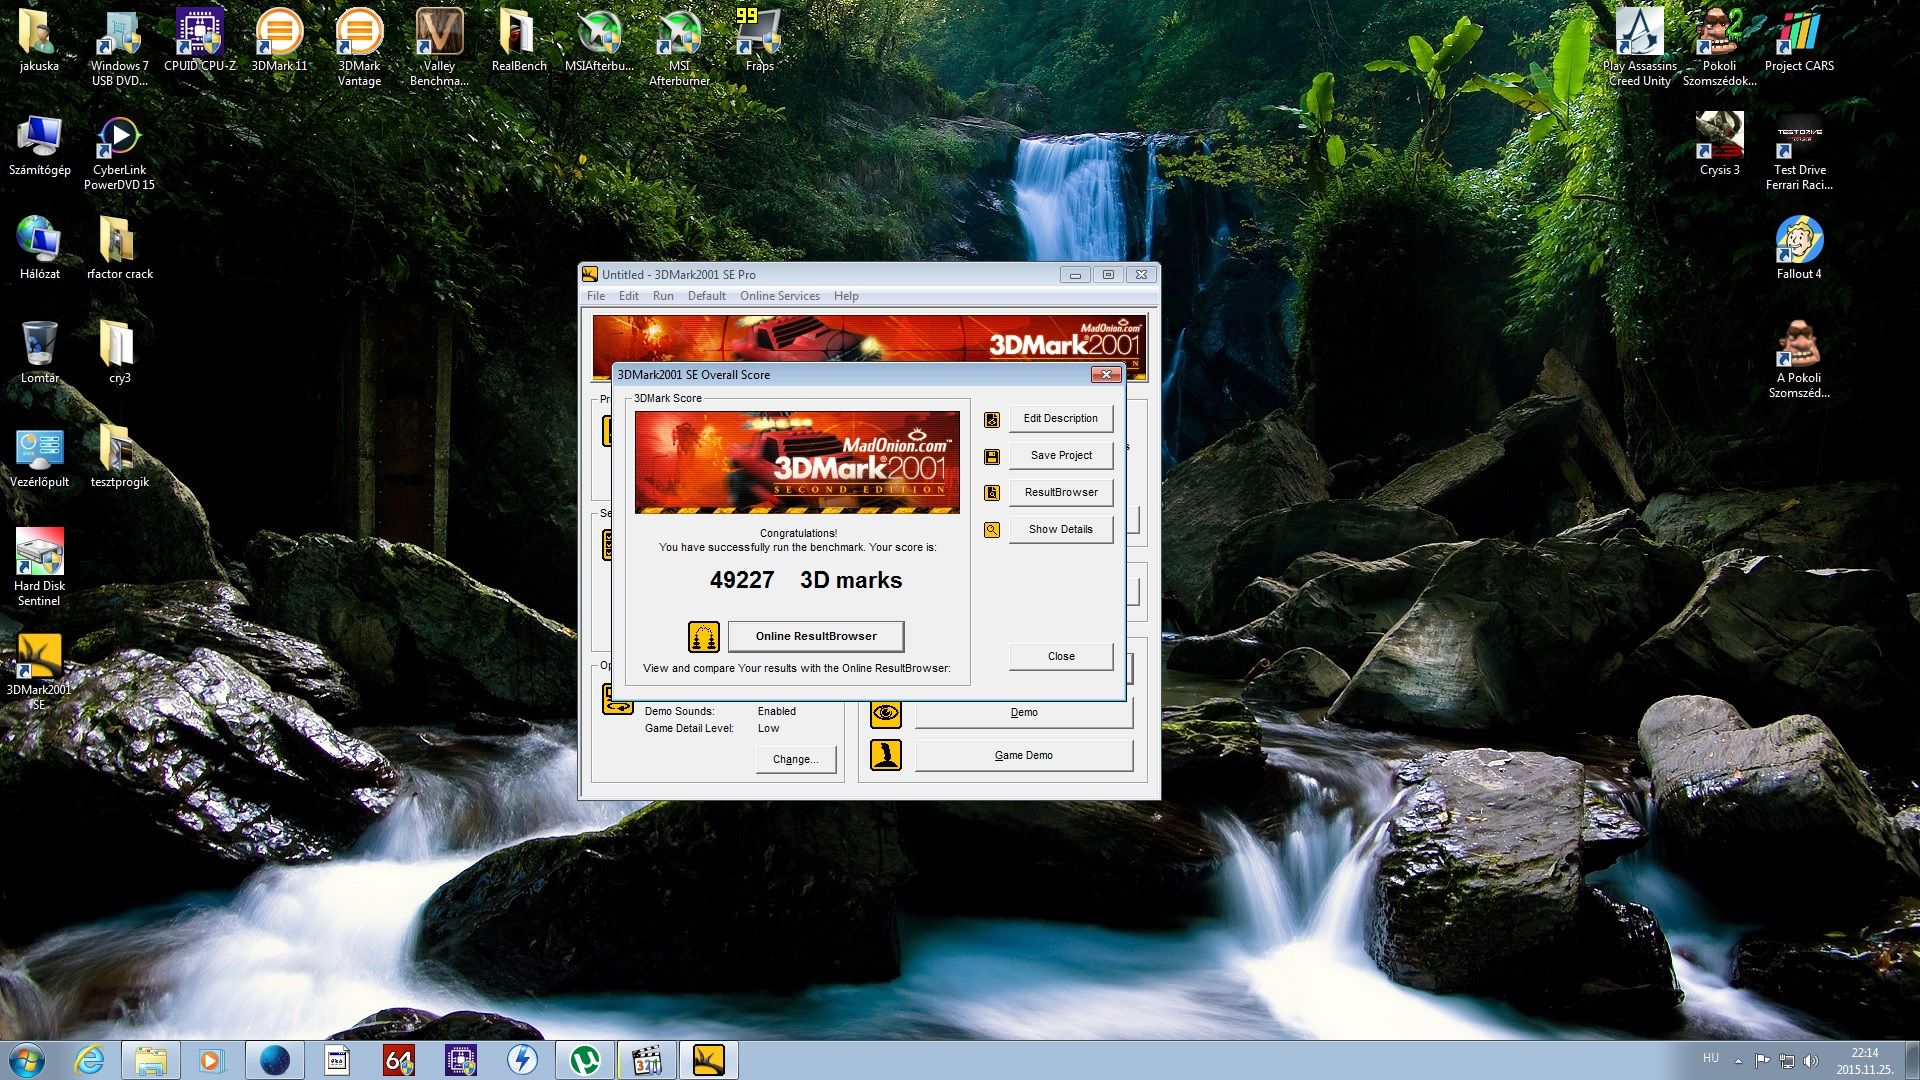Click the Game Detail Level Low value

point(768,728)
